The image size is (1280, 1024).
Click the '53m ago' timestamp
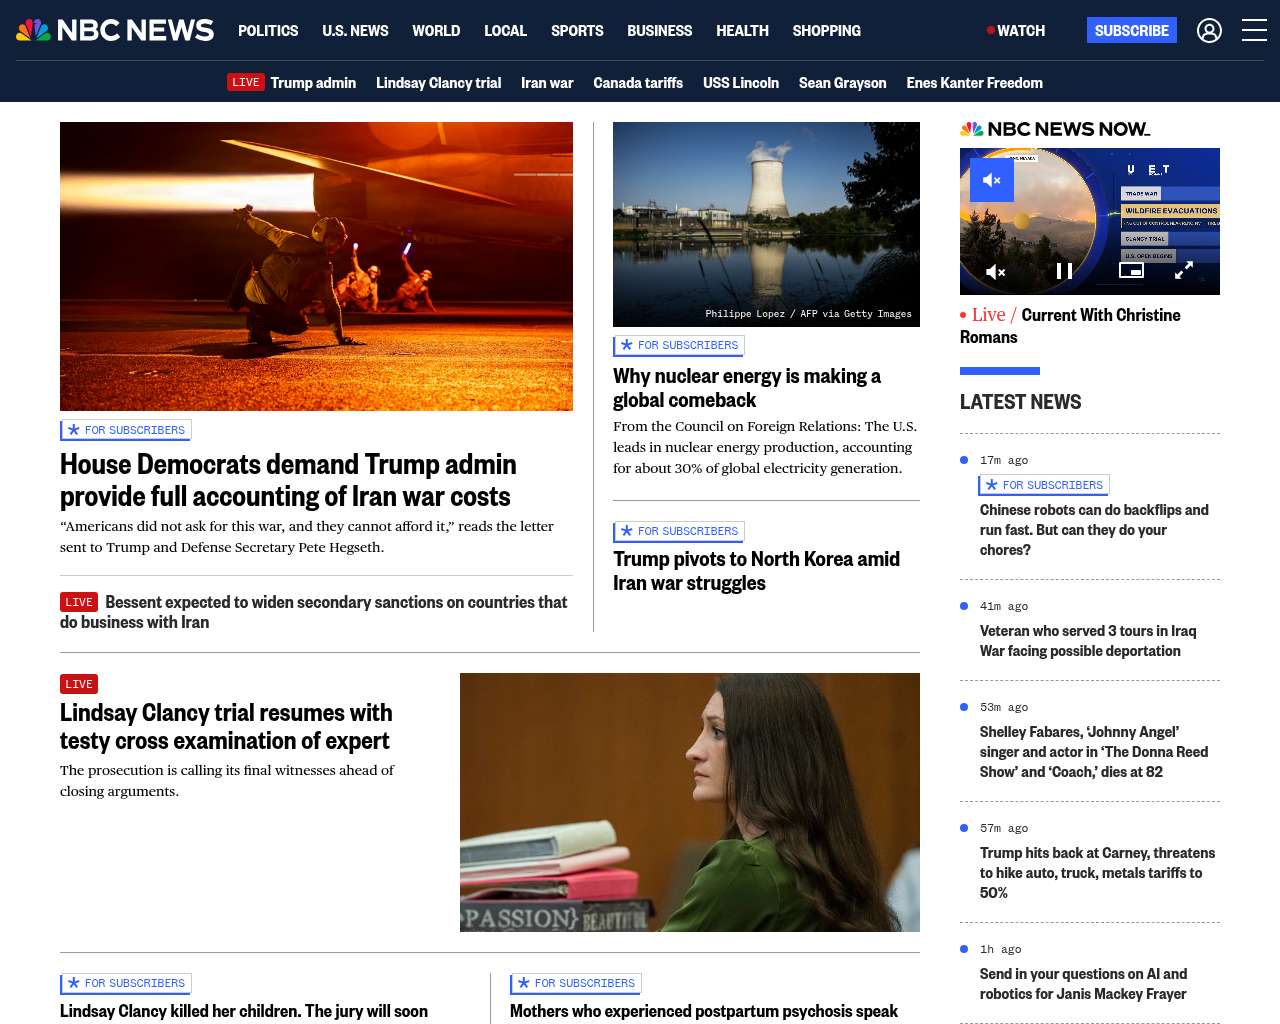click(x=1004, y=707)
